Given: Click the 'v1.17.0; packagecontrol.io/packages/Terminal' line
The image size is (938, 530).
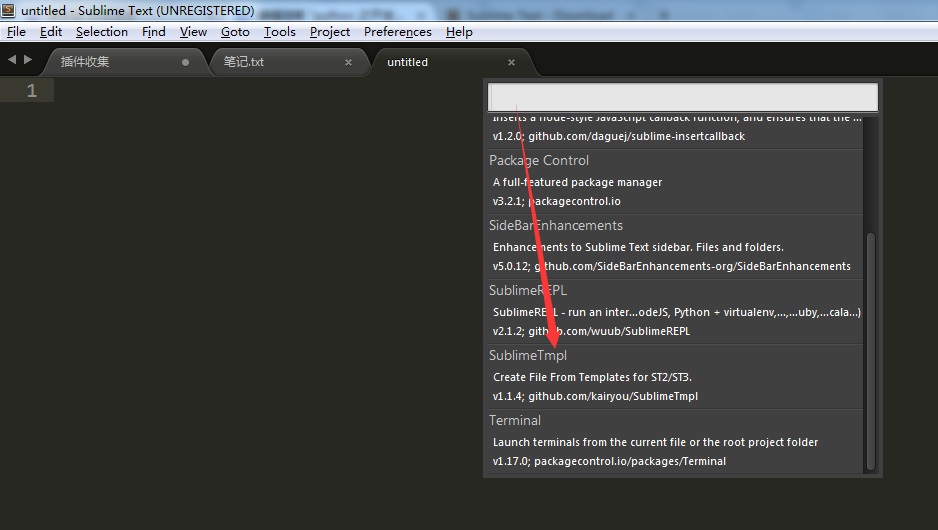Looking at the screenshot, I should 609,462.
